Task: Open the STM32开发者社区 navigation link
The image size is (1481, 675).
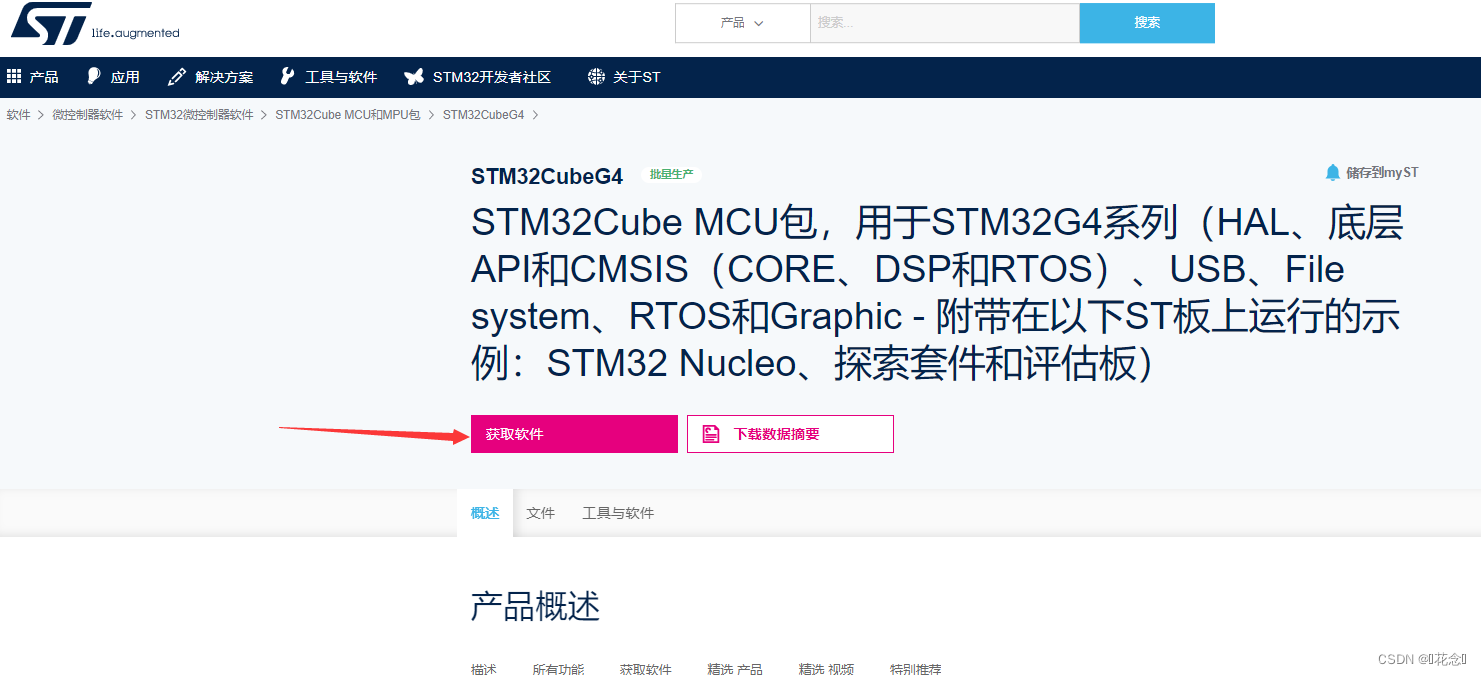Action: 492,77
